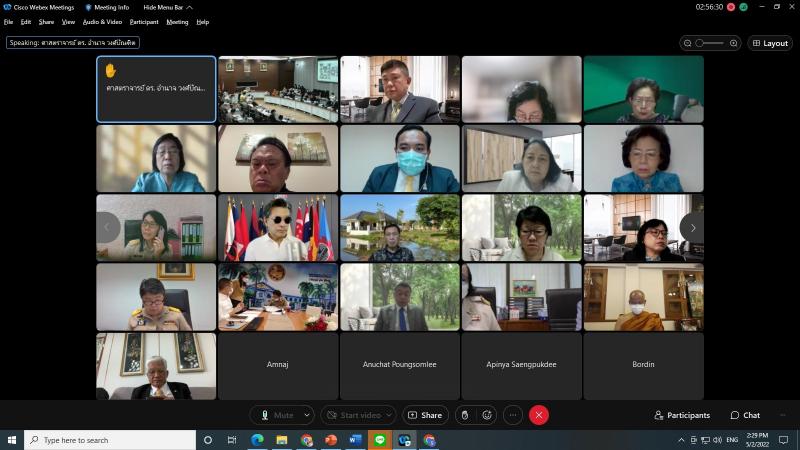Open the View menu
This screenshot has height=450, width=800.
(68, 22)
